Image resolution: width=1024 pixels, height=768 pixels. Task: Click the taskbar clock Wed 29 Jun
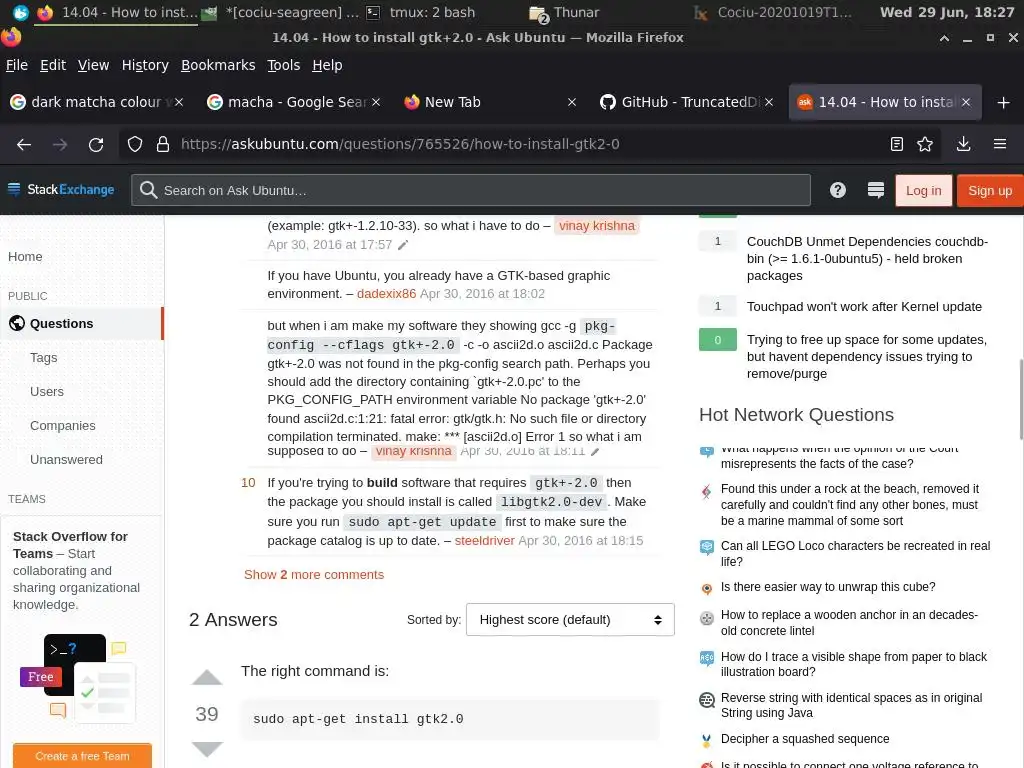947,12
